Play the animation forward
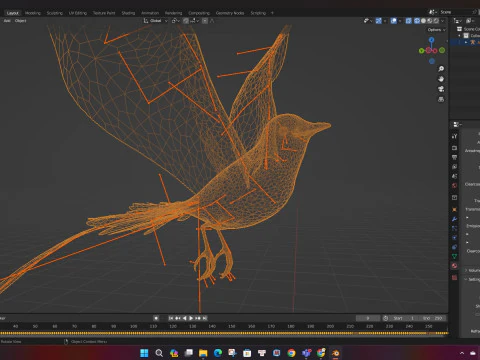480x360 pixels. pos(191,318)
